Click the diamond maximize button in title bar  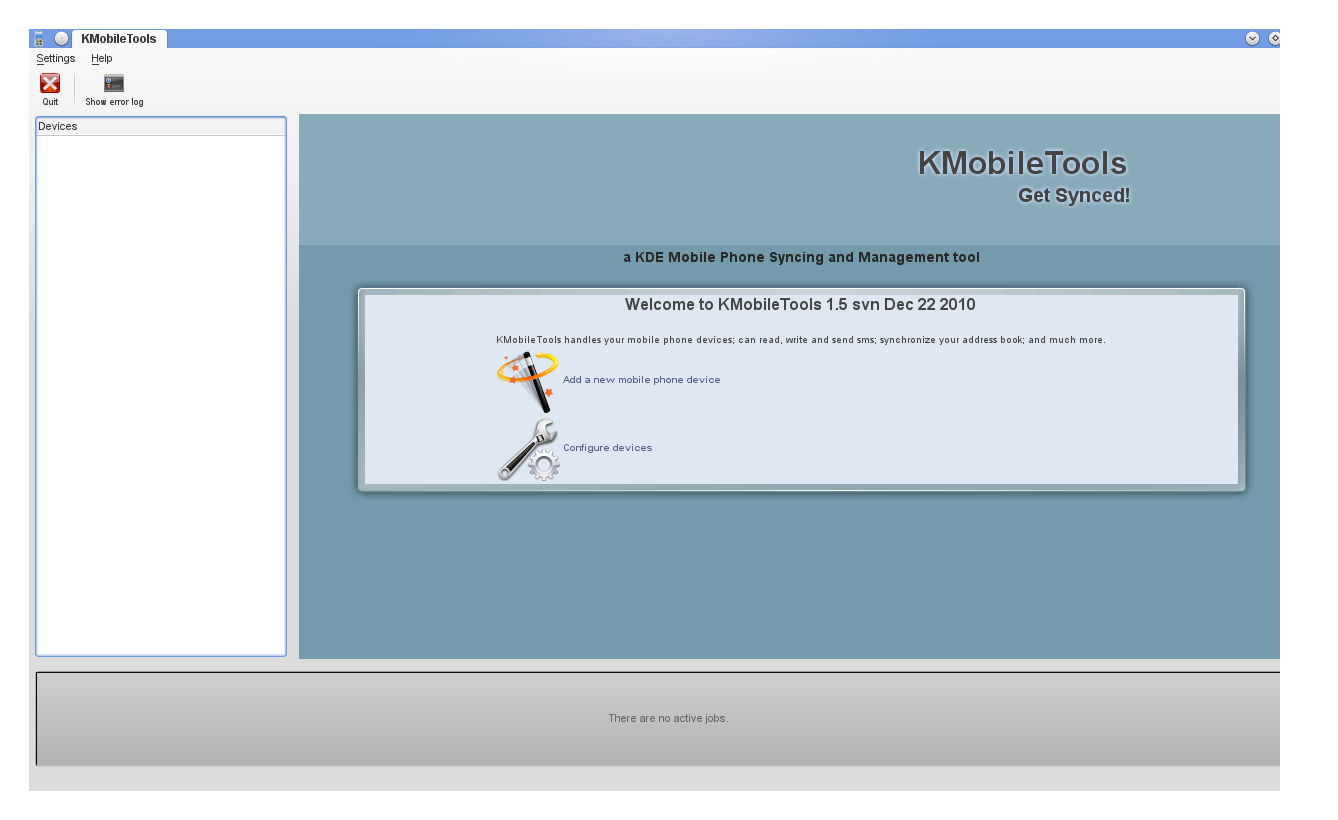point(1274,38)
